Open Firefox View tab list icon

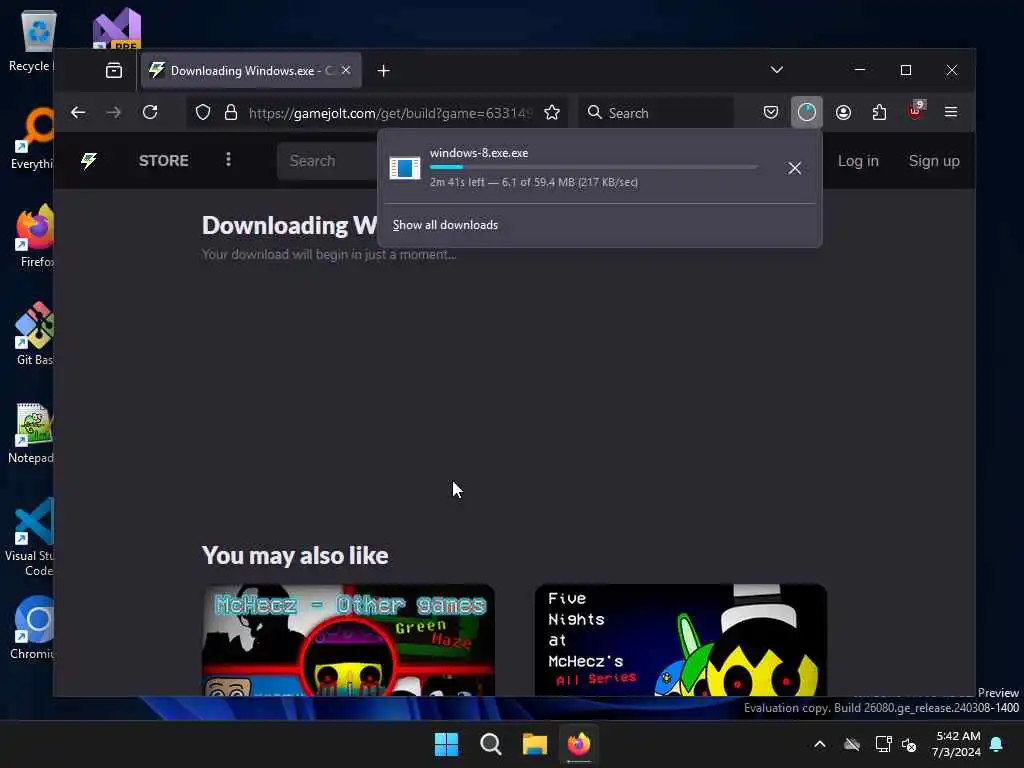click(114, 71)
